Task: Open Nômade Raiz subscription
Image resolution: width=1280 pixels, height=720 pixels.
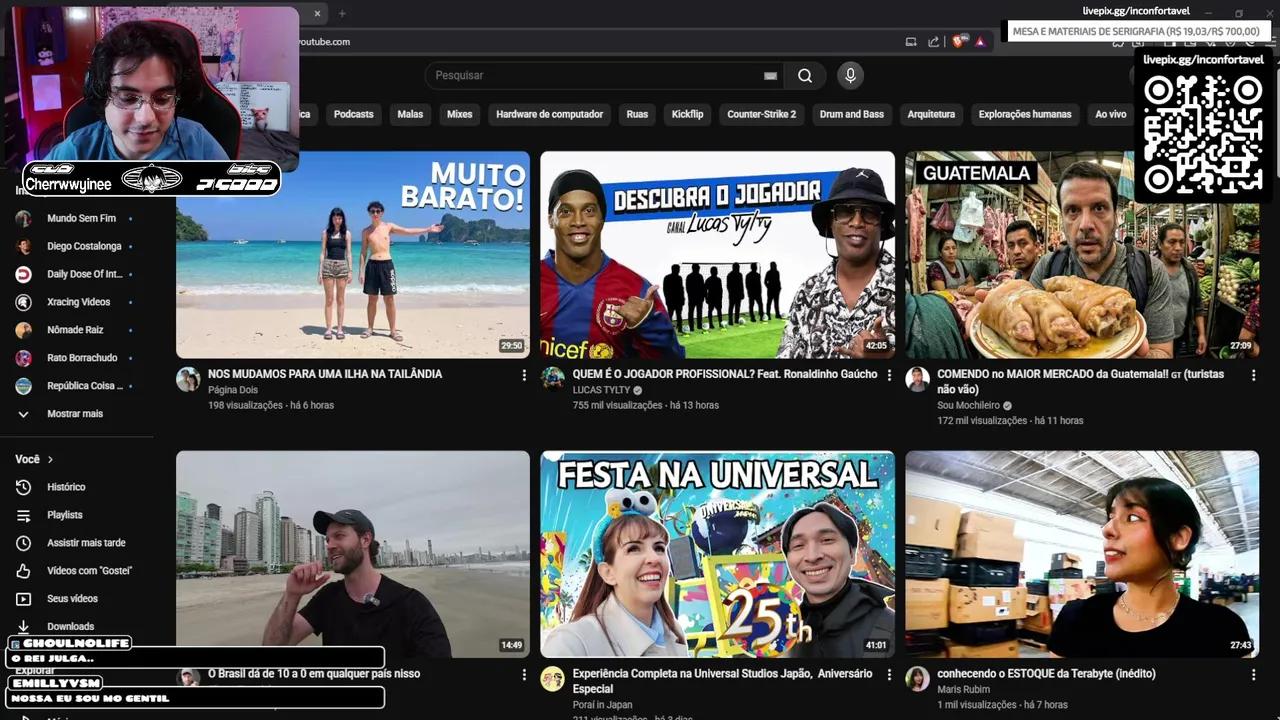Action: 75,330
